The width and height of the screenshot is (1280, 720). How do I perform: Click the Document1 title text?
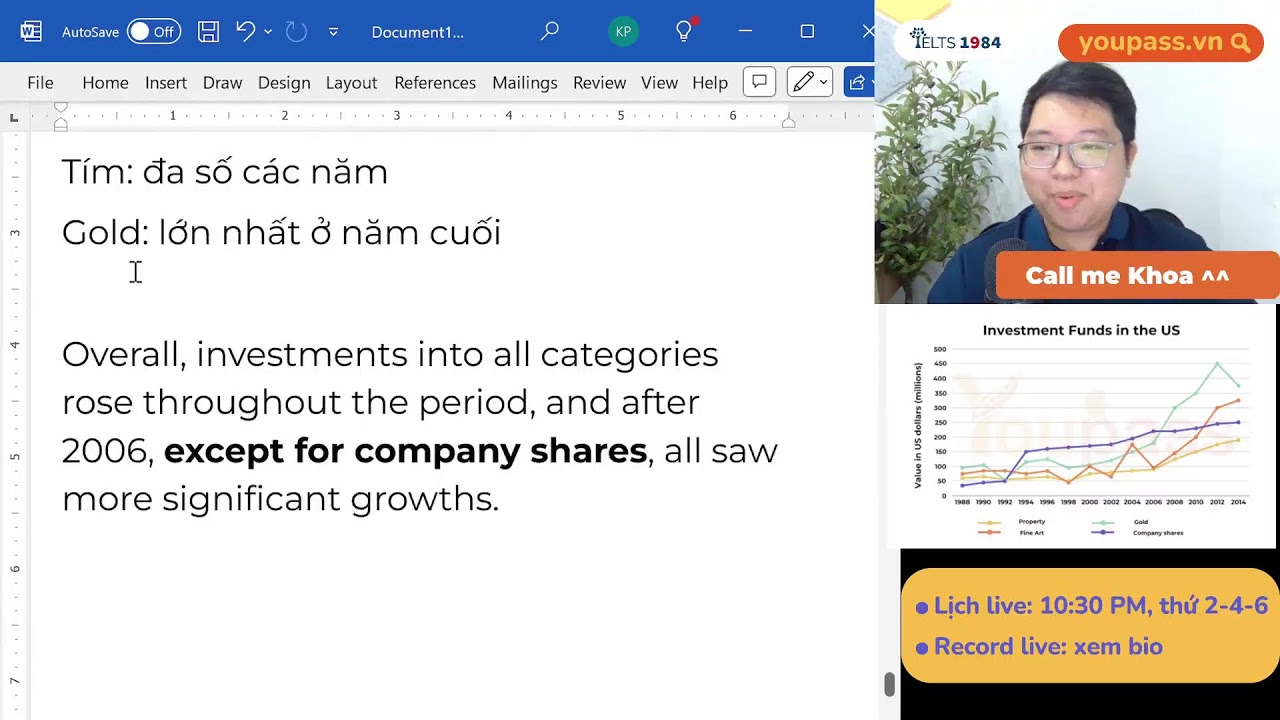(417, 32)
